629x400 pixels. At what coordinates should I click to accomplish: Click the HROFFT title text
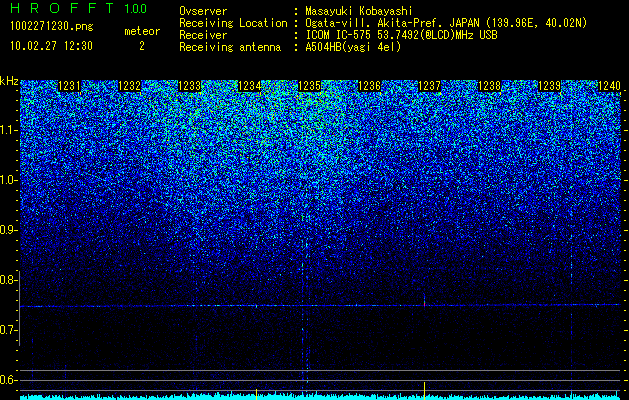[62, 8]
